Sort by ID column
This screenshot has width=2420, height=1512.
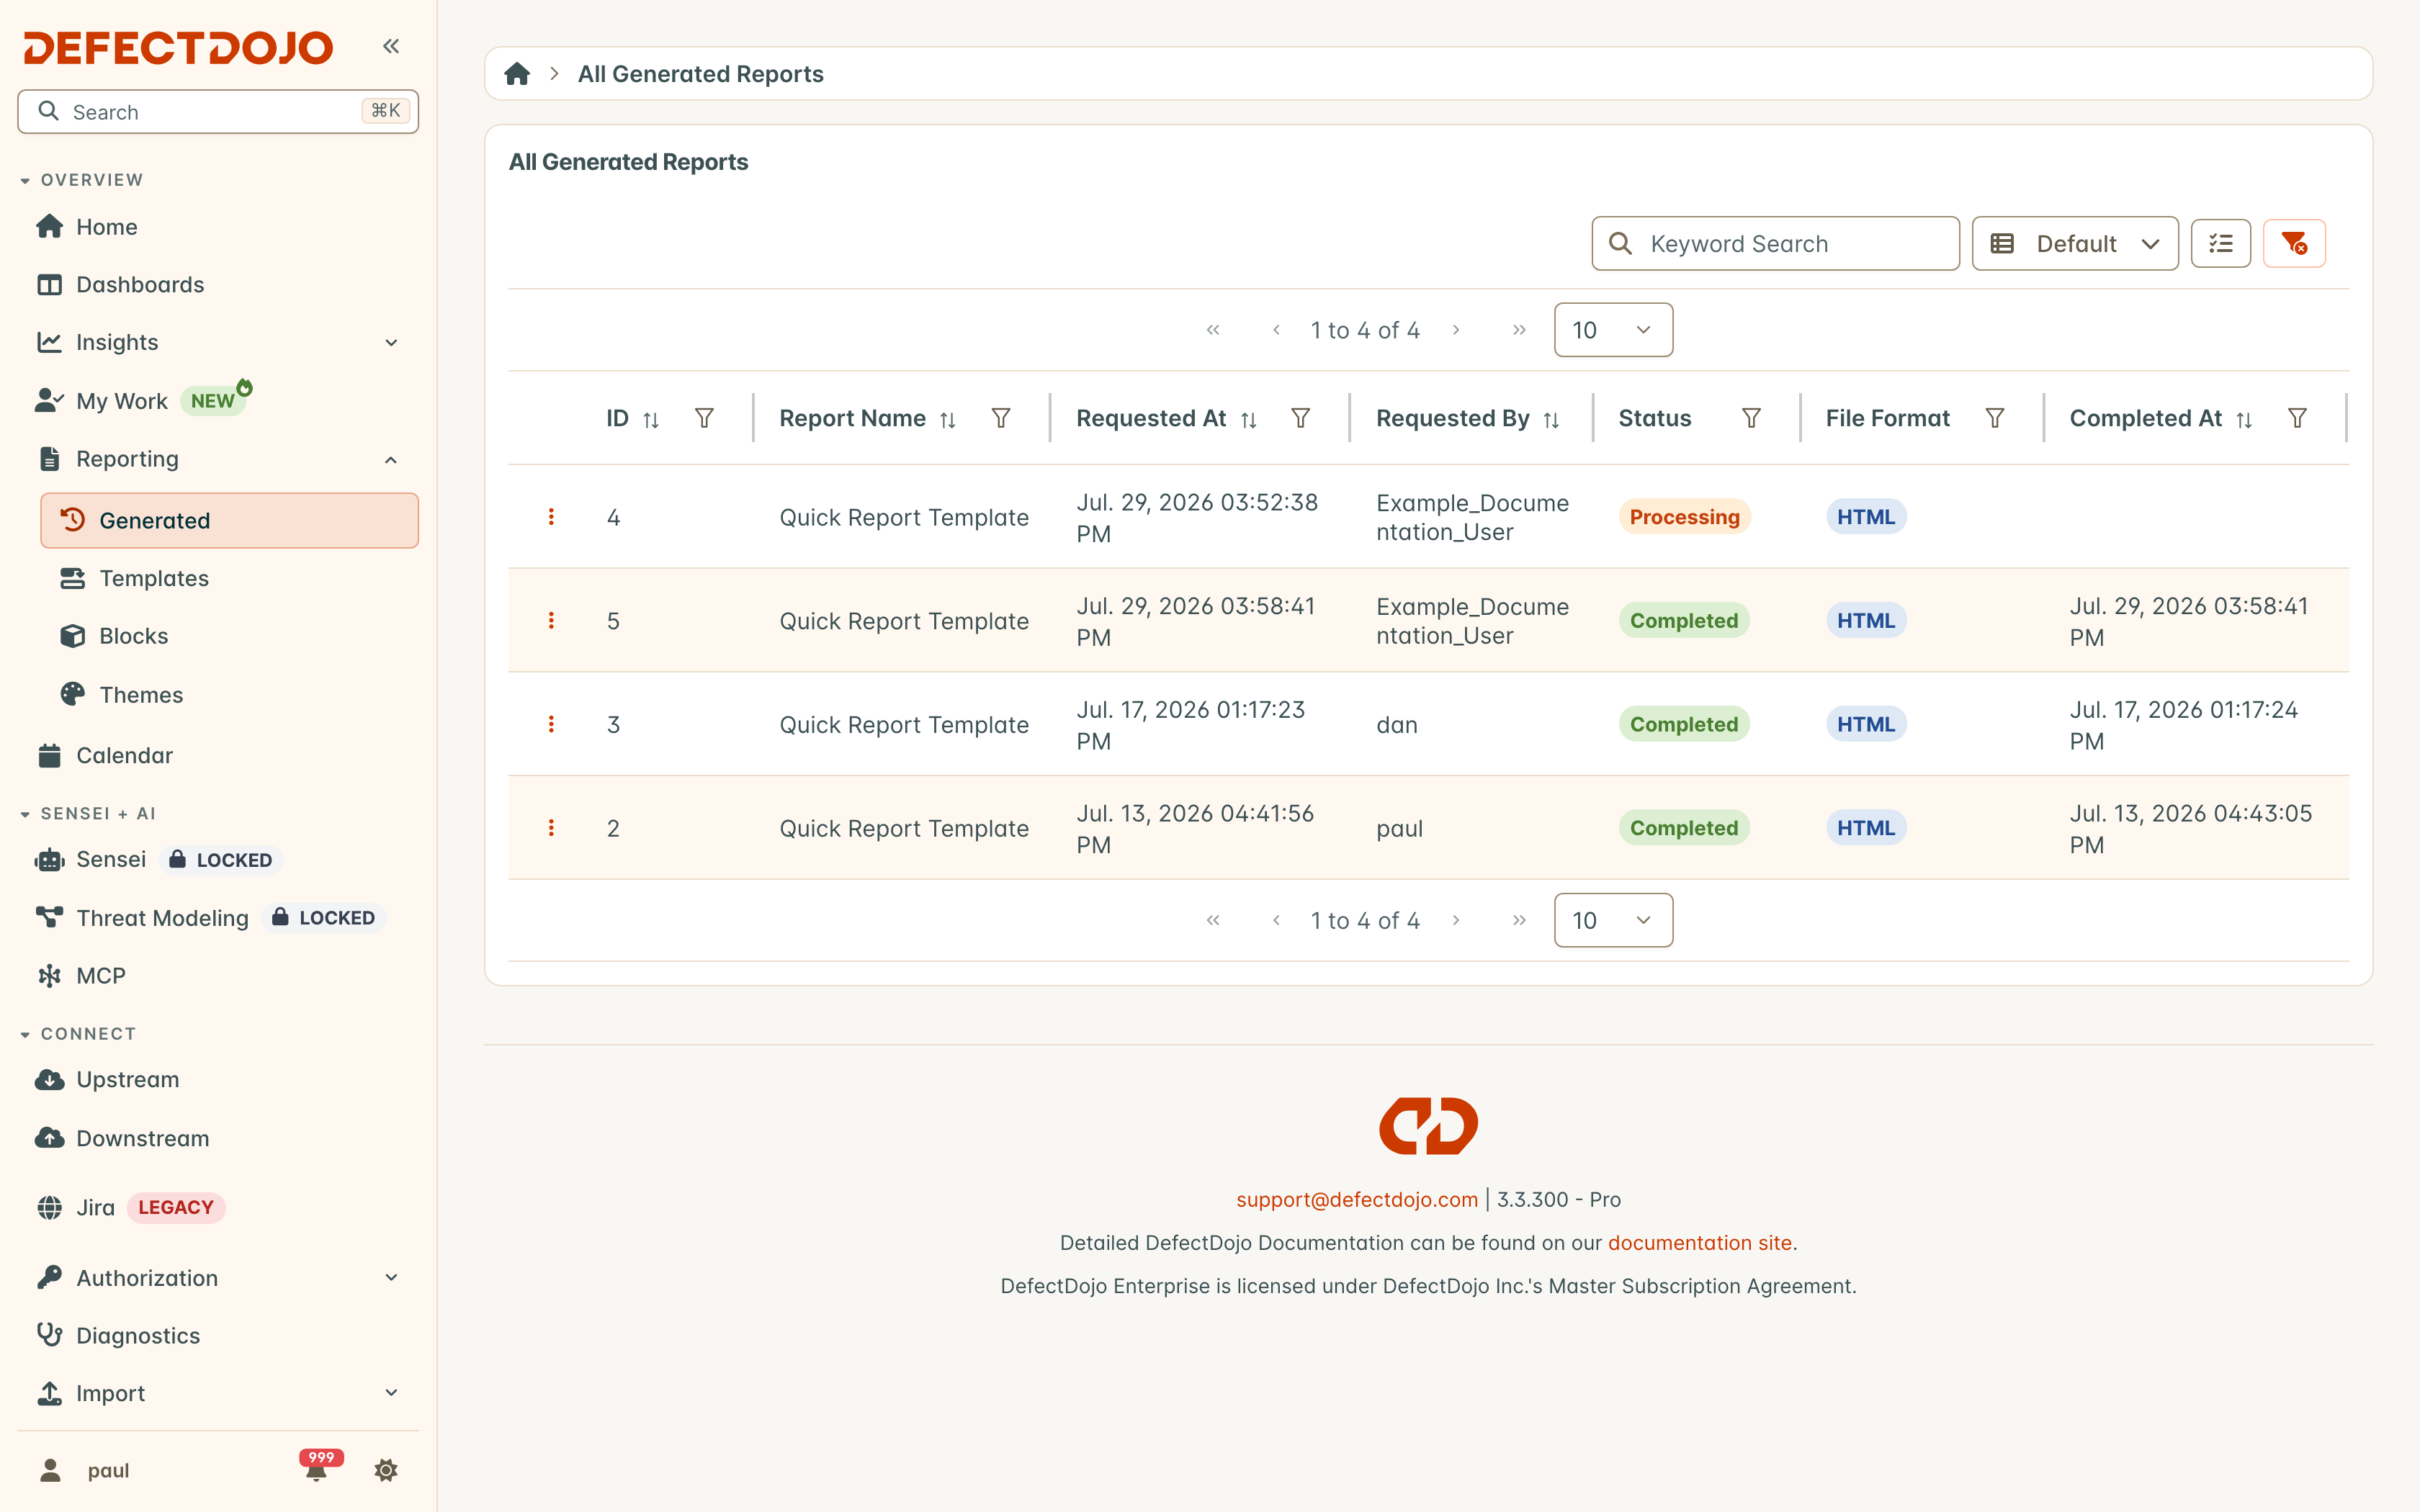coord(651,420)
